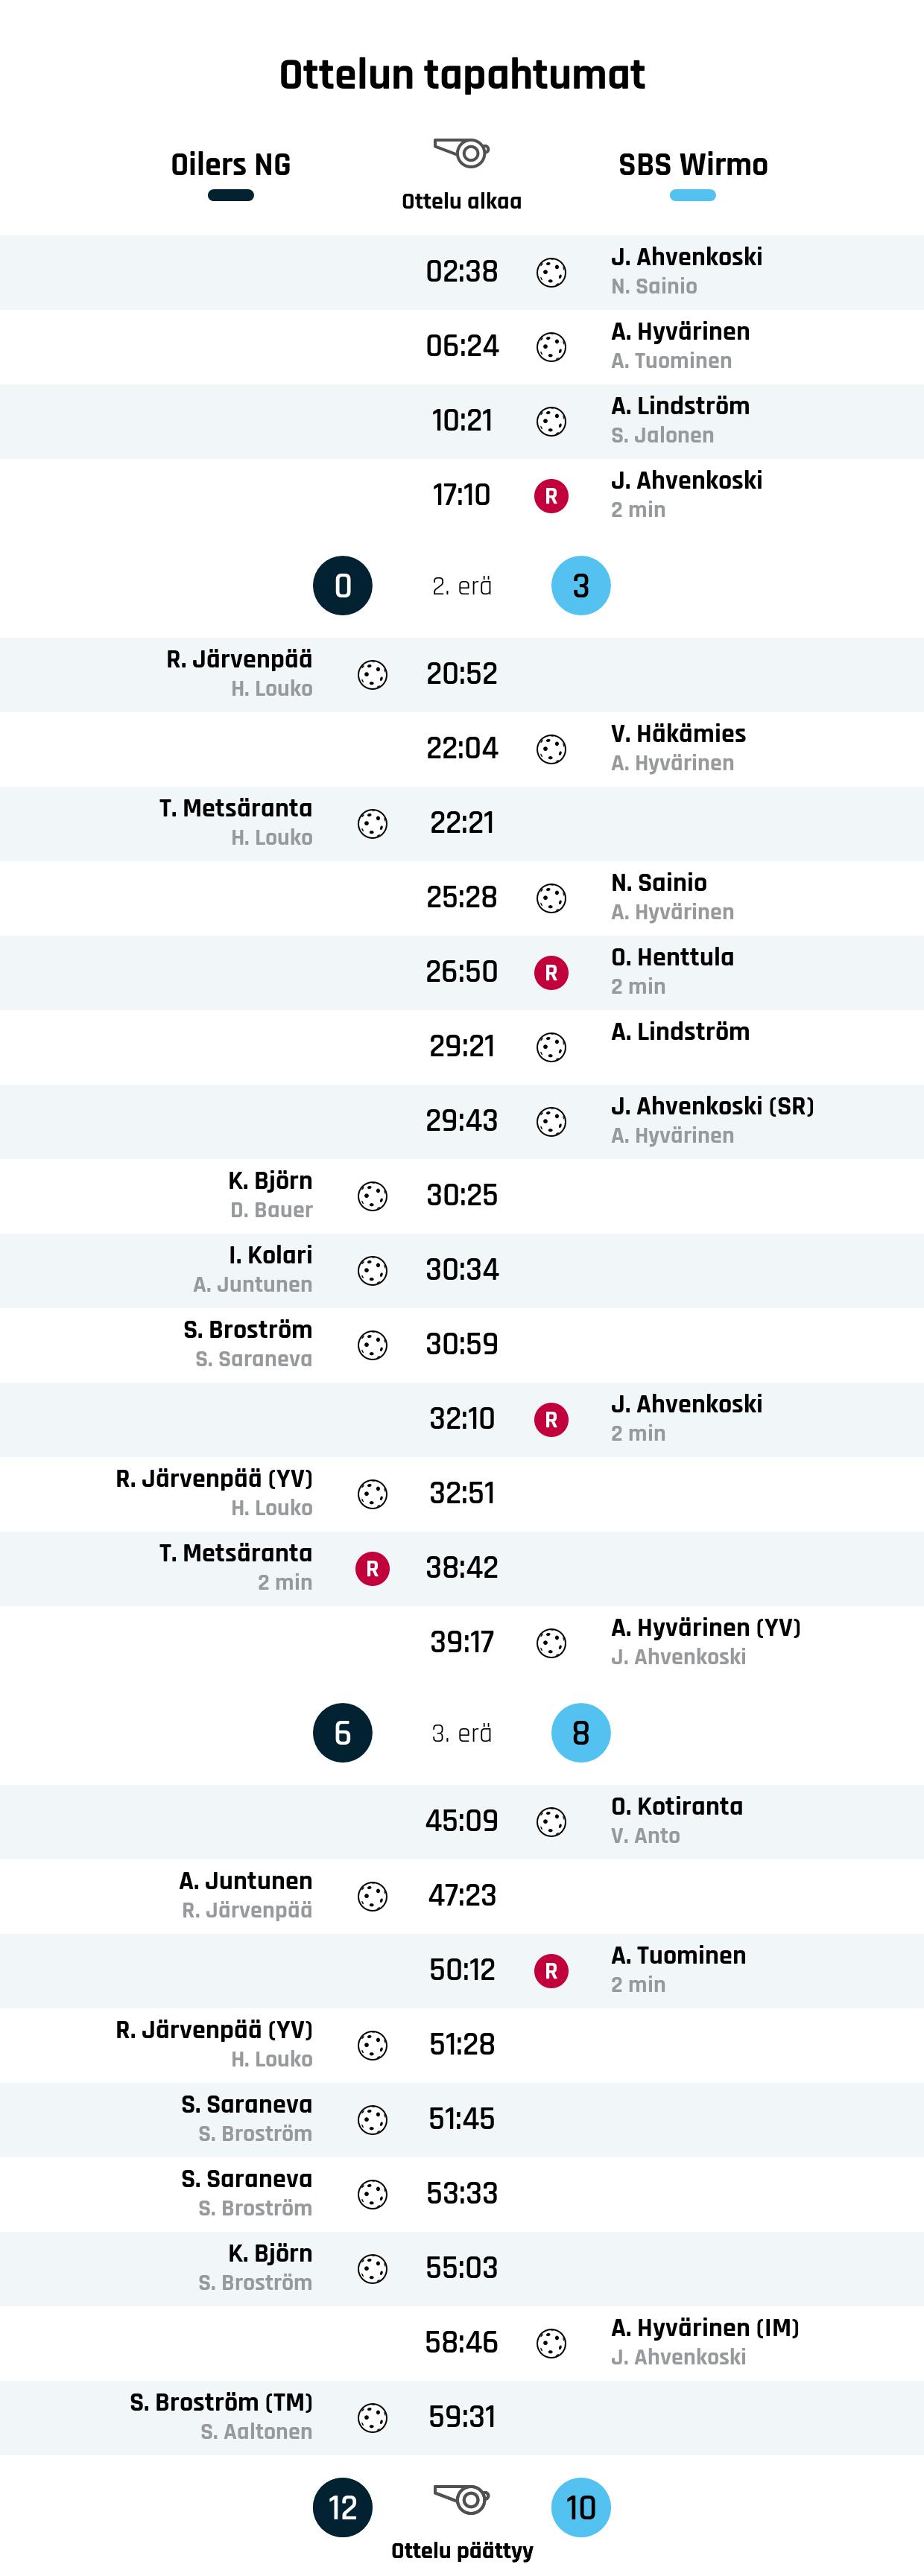
Task: Click the dark bar under Oilers NG
Action: pos(231,196)
